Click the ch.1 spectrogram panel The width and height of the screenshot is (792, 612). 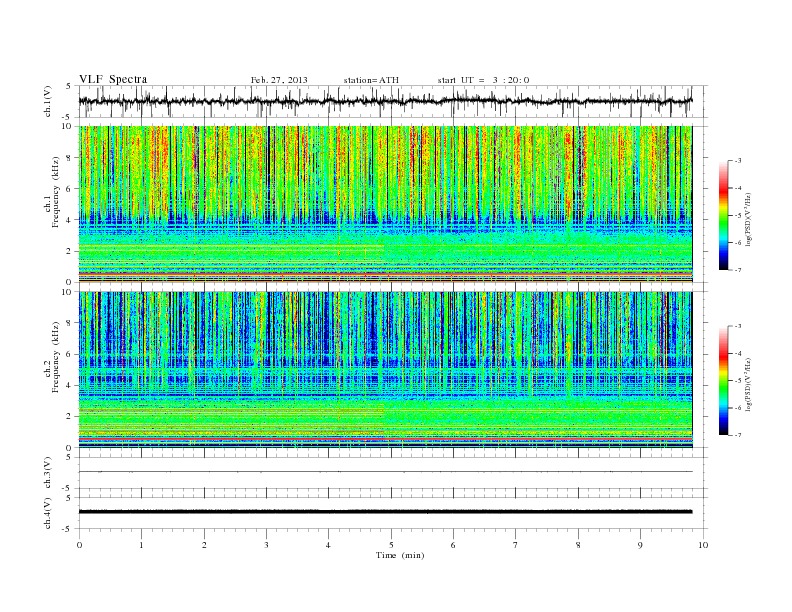click(385, 204)
